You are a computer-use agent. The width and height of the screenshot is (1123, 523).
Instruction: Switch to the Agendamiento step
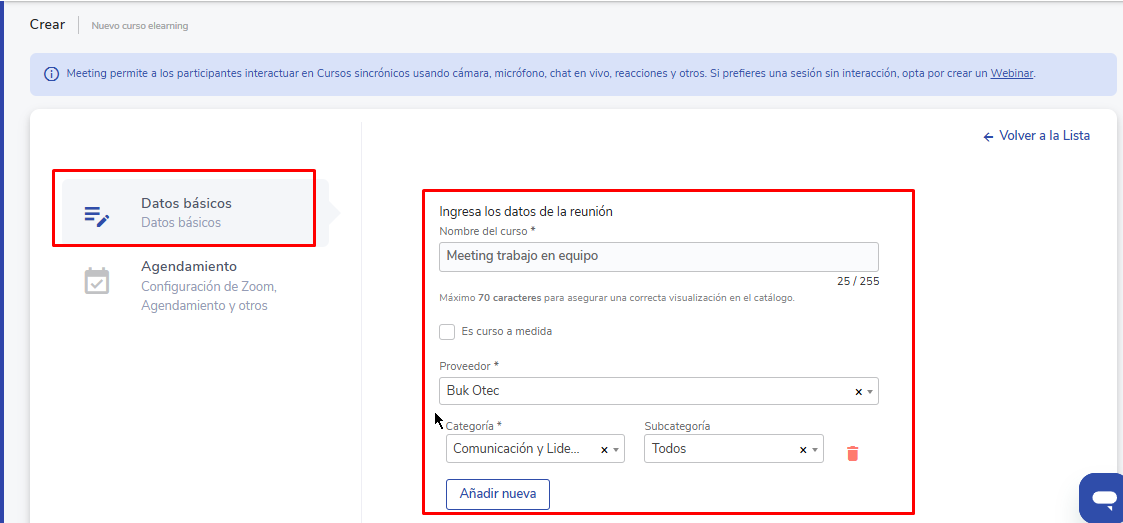[x=189, y=267]
